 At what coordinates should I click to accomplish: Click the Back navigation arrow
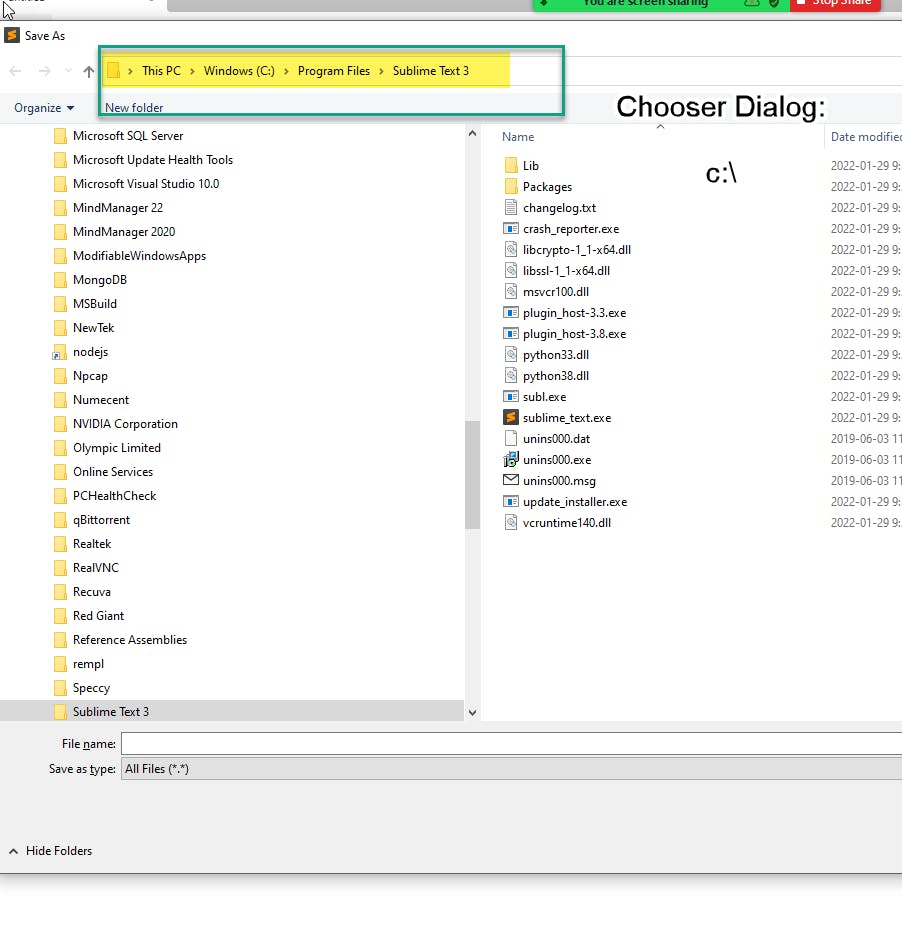click(x=16, y=71)
